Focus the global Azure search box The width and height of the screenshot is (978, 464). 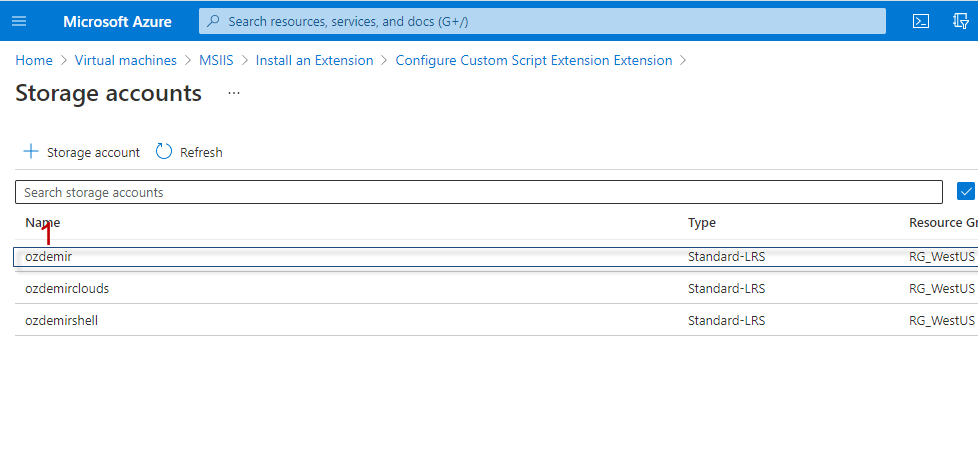coord(542,21)
